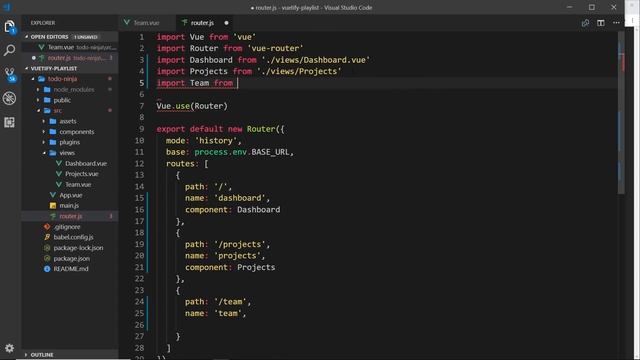Click the babel icon beside babel.config.js
The image size is (640, 360).
47,237
